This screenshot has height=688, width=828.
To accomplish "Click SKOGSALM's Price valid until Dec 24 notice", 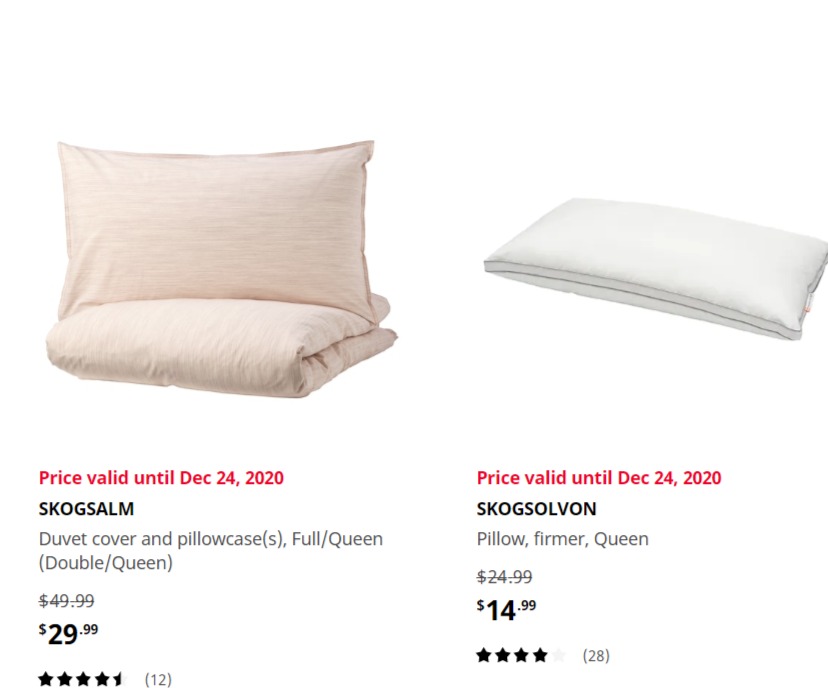I will coord(161,478).
